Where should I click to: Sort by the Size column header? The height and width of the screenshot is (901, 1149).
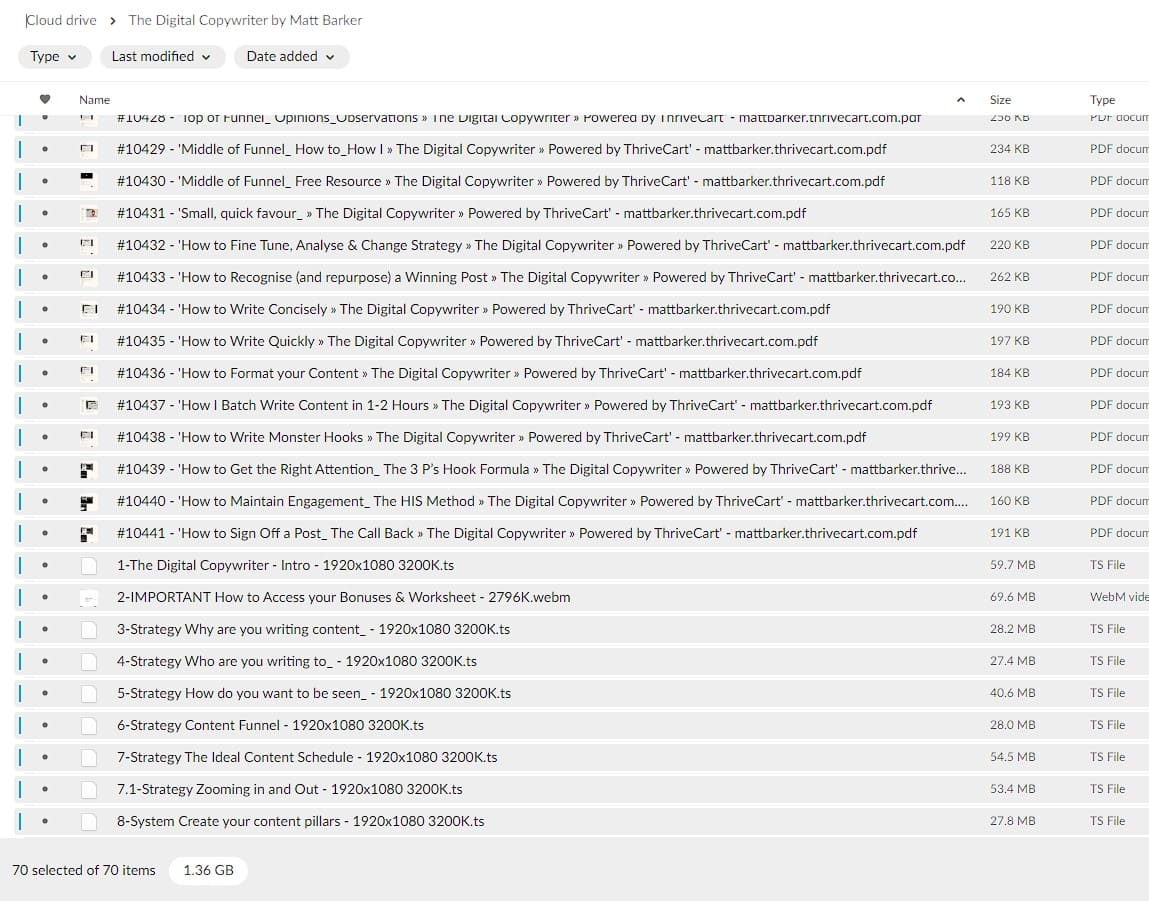(x=1000, y=99)
